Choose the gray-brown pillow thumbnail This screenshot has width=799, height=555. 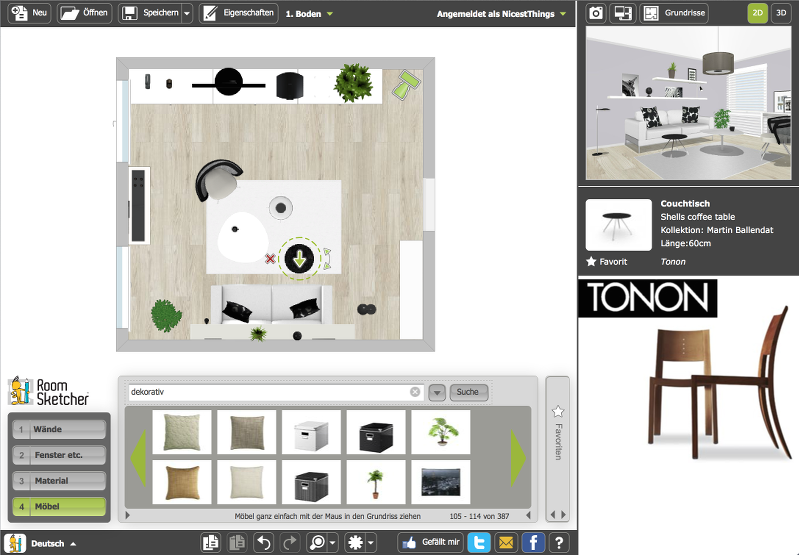247,432
